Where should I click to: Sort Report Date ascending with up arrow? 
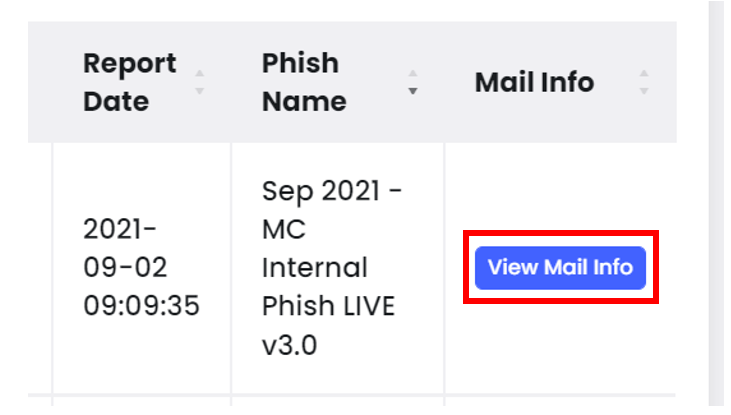(x=200, y=74)
